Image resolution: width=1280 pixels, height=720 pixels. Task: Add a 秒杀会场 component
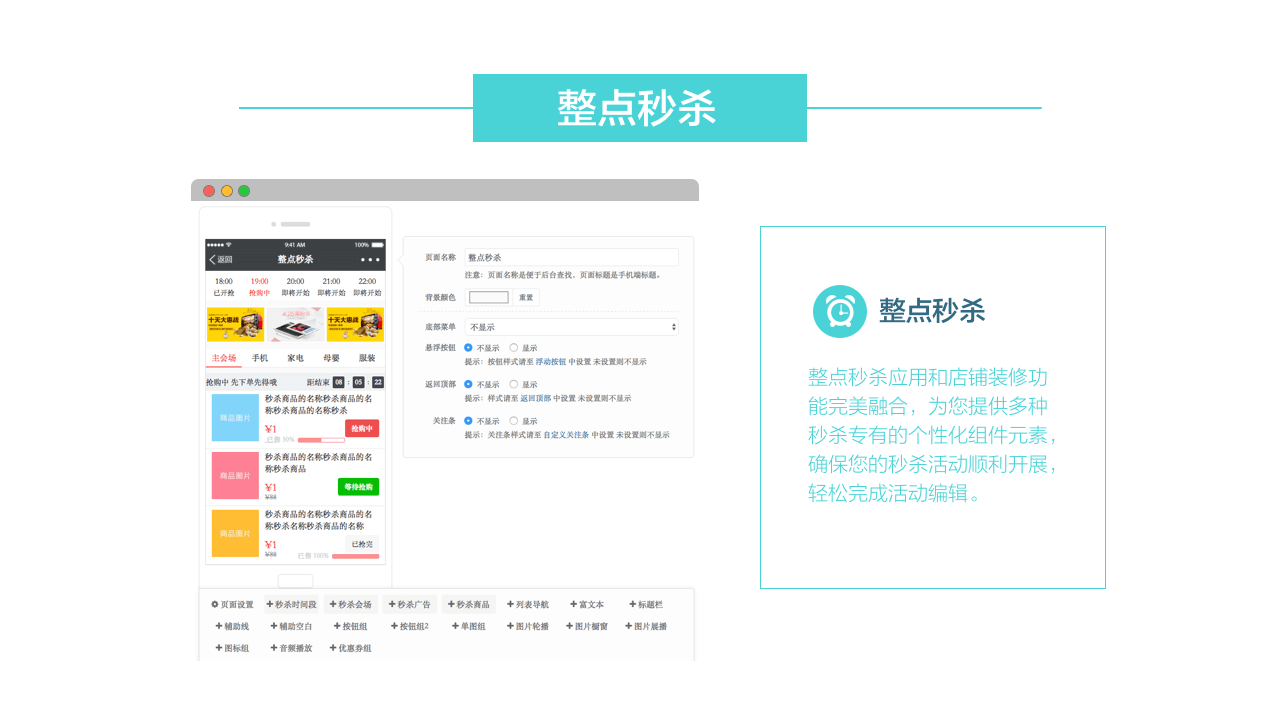tap(350, 605)
